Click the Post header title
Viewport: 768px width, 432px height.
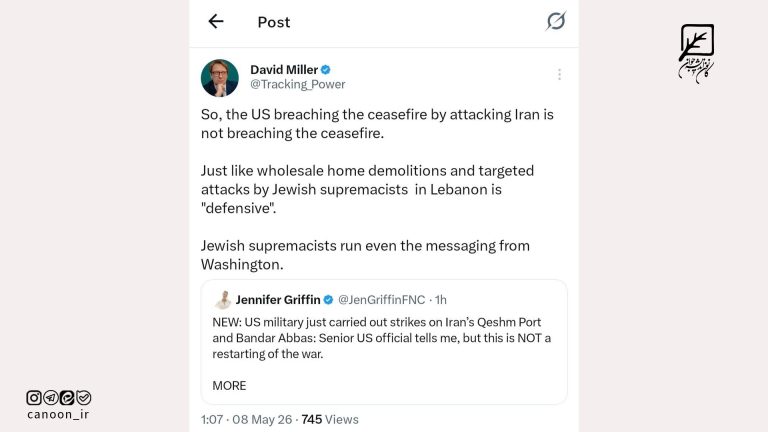274,22
